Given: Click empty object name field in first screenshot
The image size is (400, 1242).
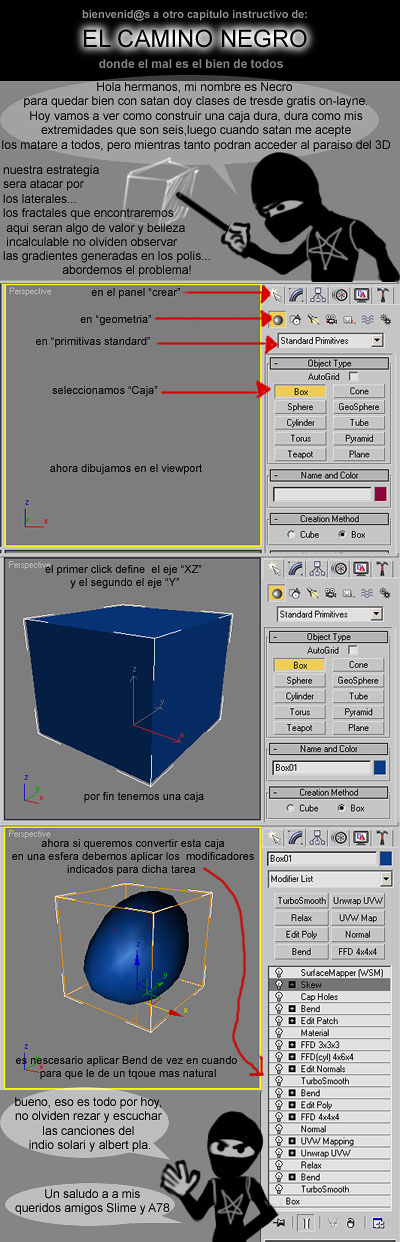Looking at the screenshot, I should pyautogui.click(x=321, y=494).
